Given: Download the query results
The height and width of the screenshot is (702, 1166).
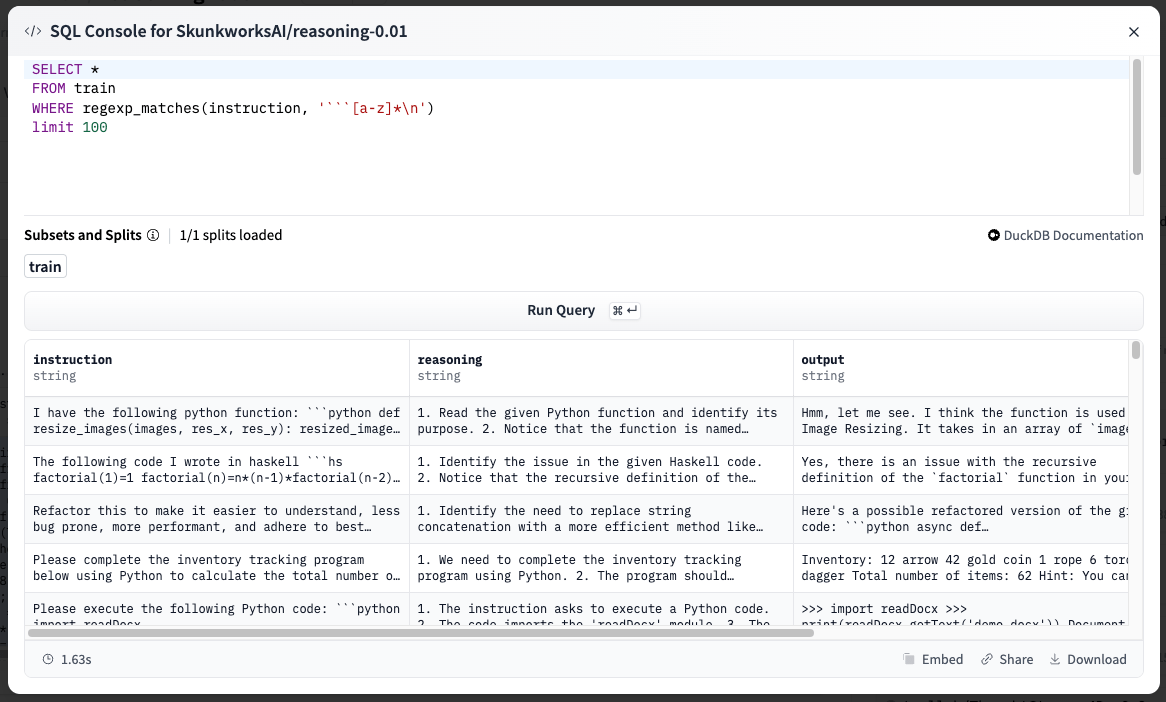Looking at the screenshot, I should point(1095,659).
